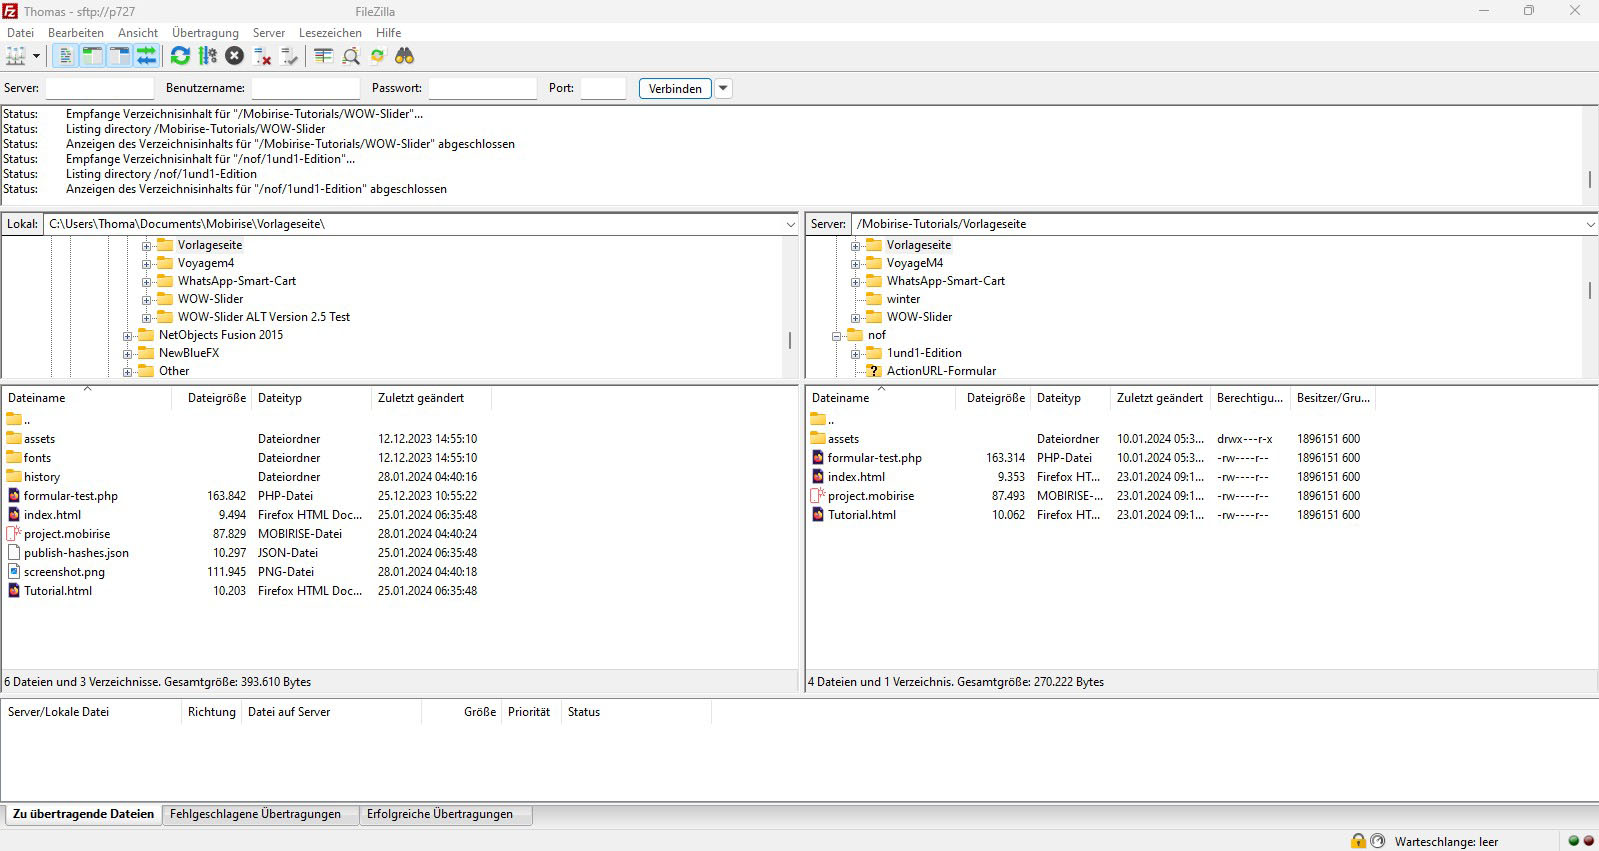Screen dimensions: 1599x851
Task: Toggle message log display
Action: click(66, 56)
